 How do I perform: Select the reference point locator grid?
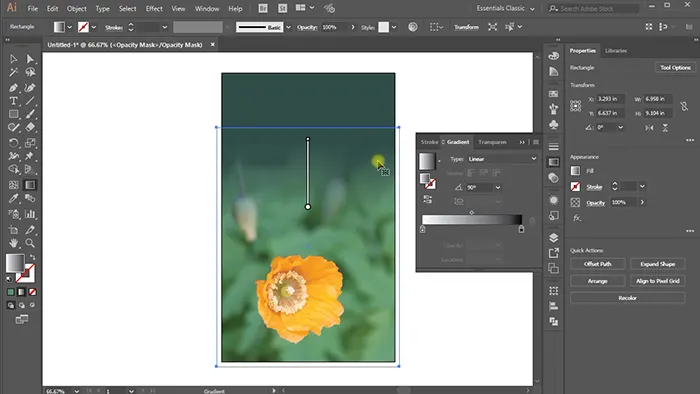pos(575,106)
